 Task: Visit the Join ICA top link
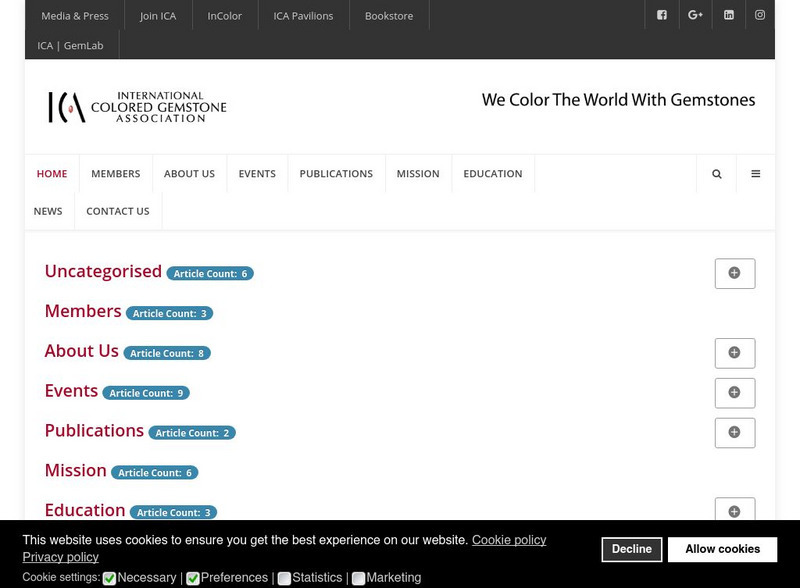pos(158,16)
